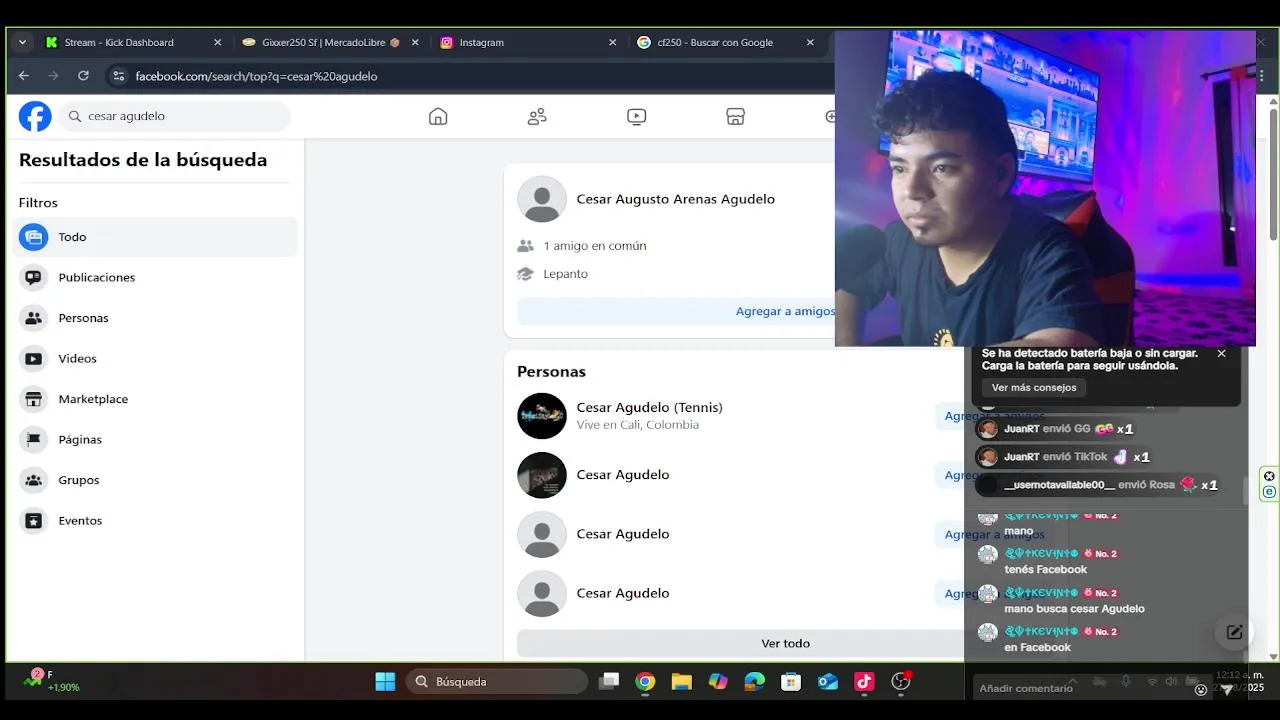Click the site info icon in address bar

click(x=118, y=76)
